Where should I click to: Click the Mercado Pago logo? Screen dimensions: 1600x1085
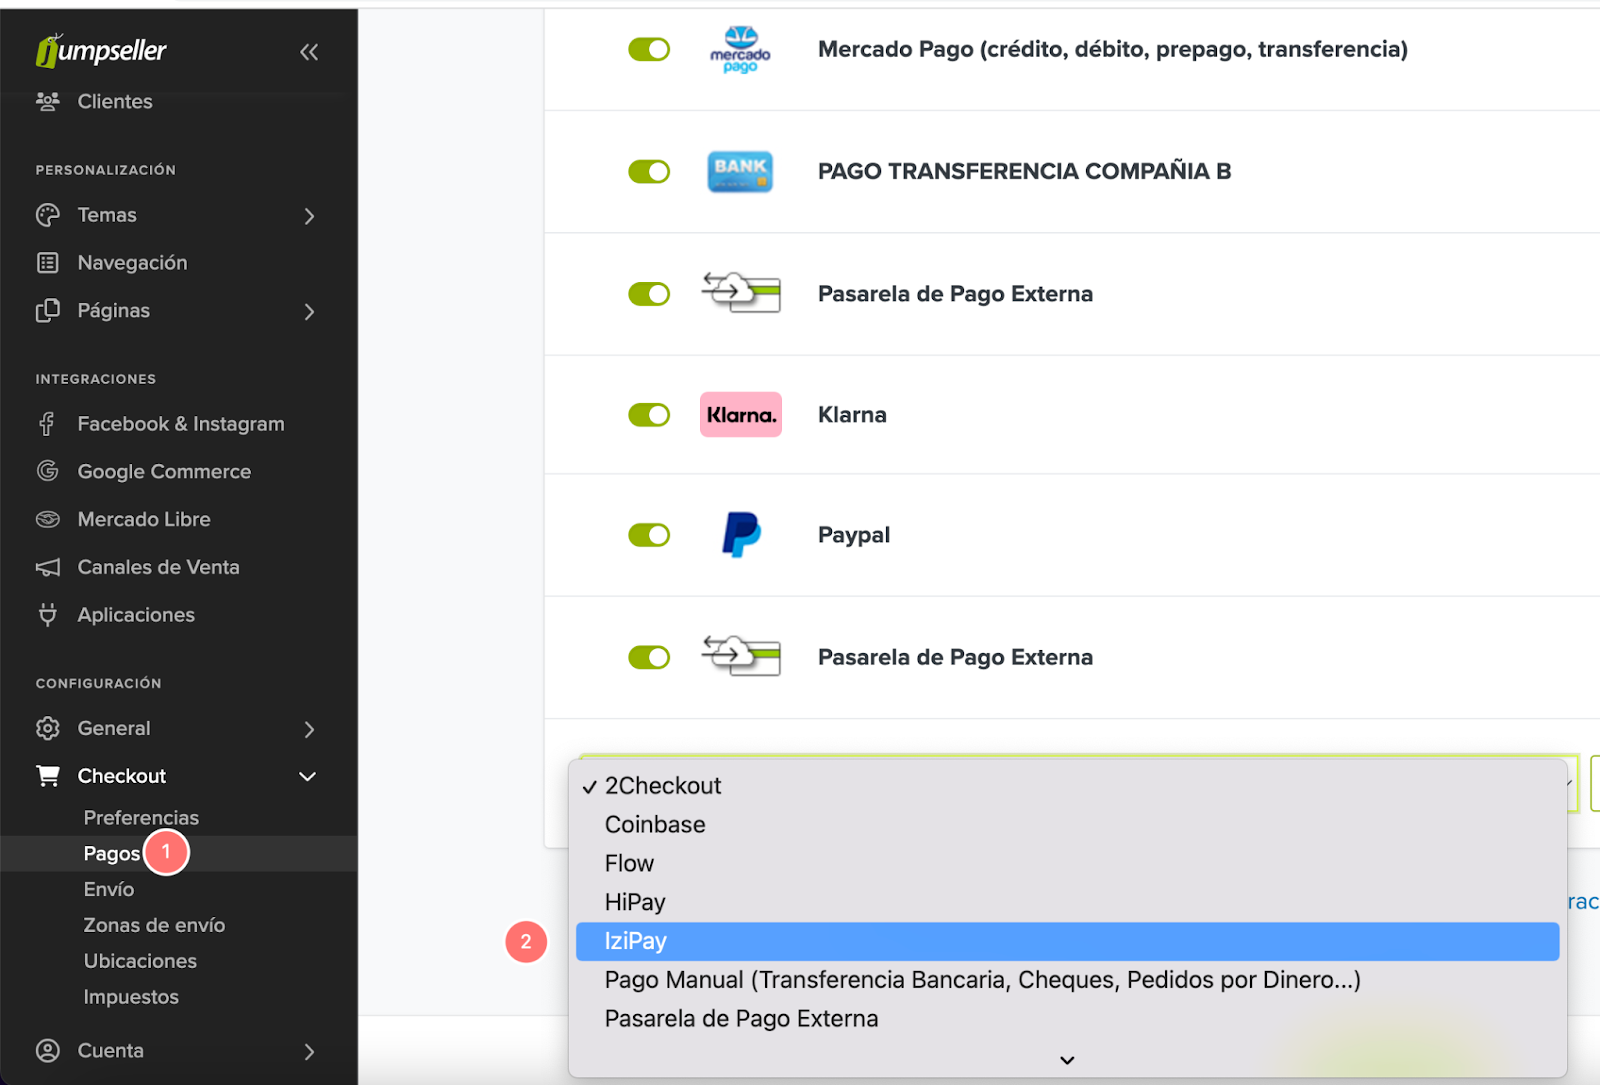tap(740, 49)
